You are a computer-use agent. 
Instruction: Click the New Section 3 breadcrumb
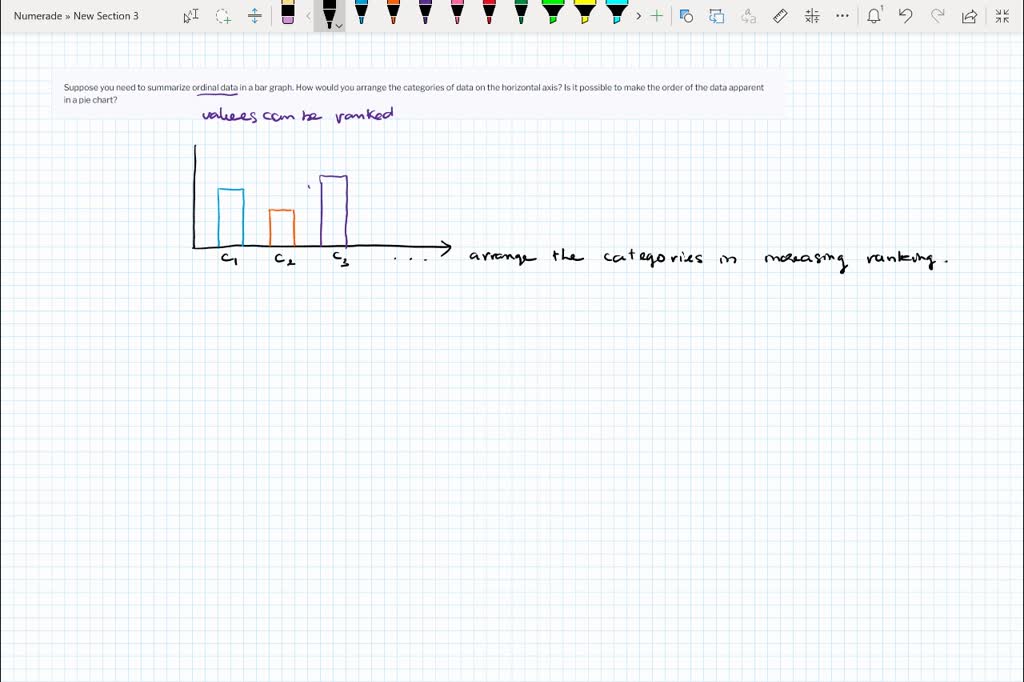tap(106, 16)
